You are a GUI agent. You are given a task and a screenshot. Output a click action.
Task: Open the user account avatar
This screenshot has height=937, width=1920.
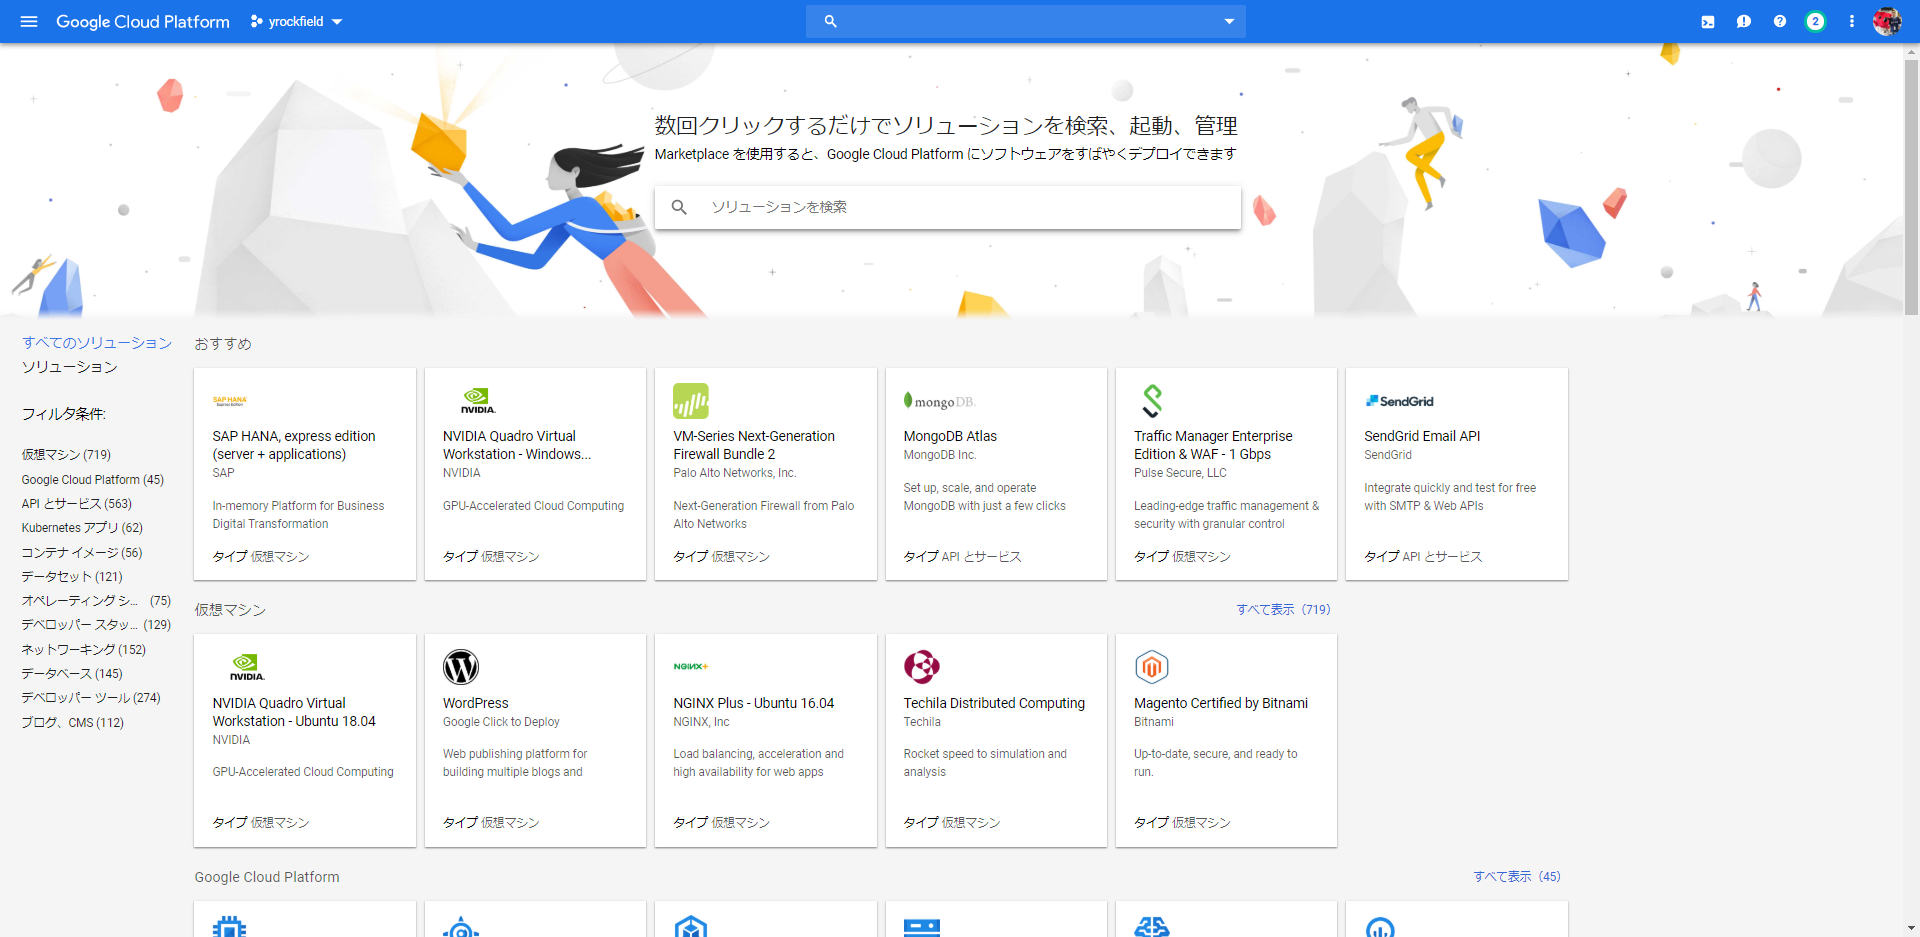1887,21
